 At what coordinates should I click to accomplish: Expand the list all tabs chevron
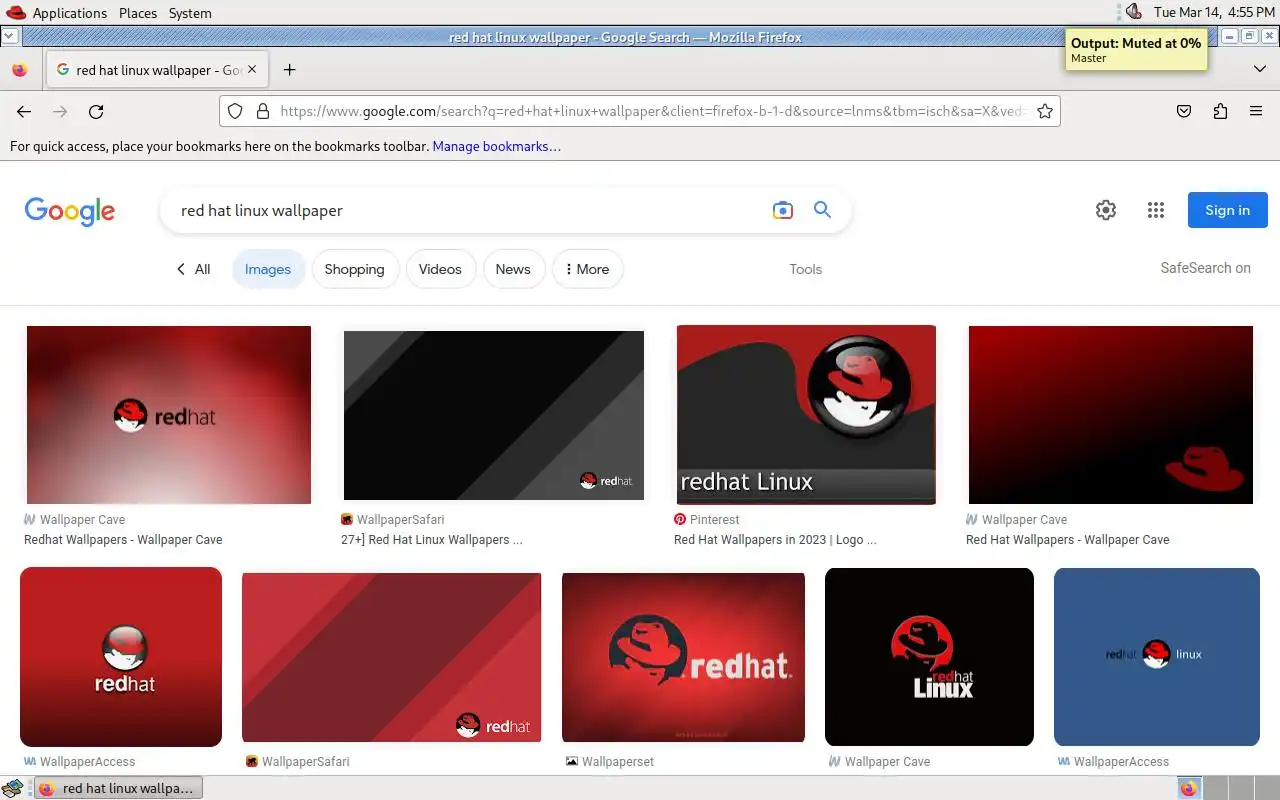1260,69
